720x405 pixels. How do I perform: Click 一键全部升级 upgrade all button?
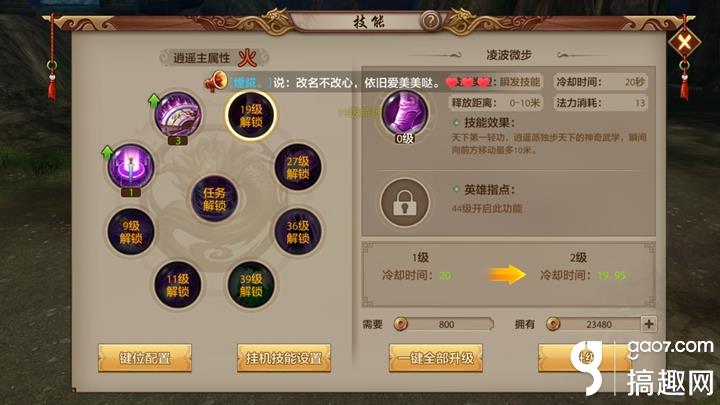pos(436,358)
